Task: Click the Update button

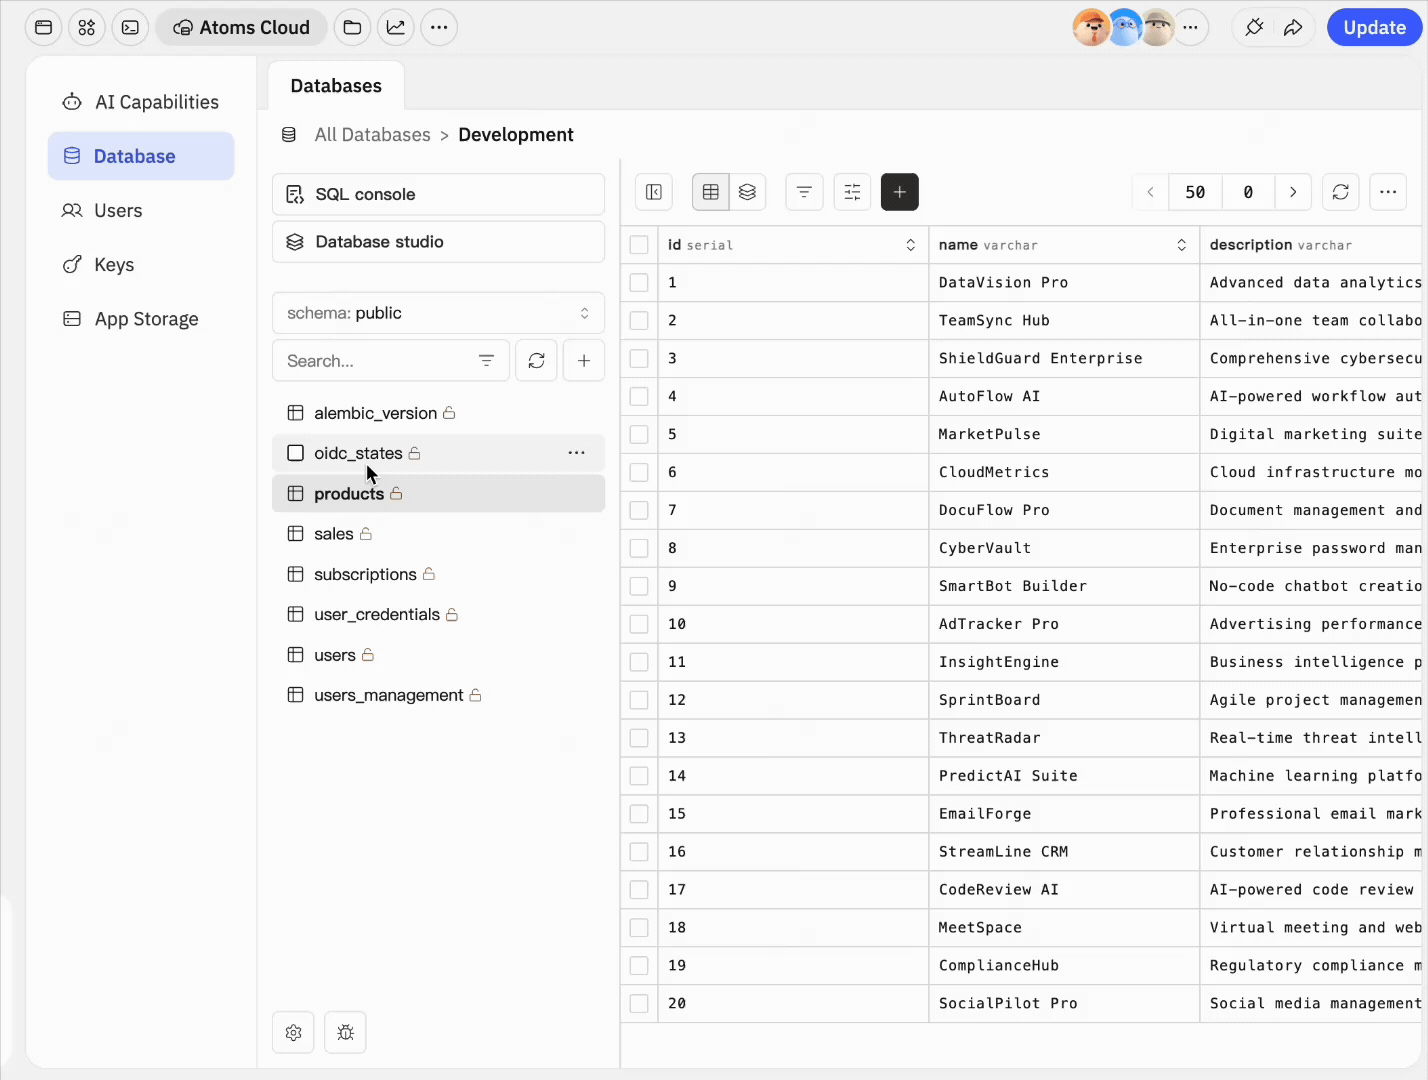Action: [1374, 27]
